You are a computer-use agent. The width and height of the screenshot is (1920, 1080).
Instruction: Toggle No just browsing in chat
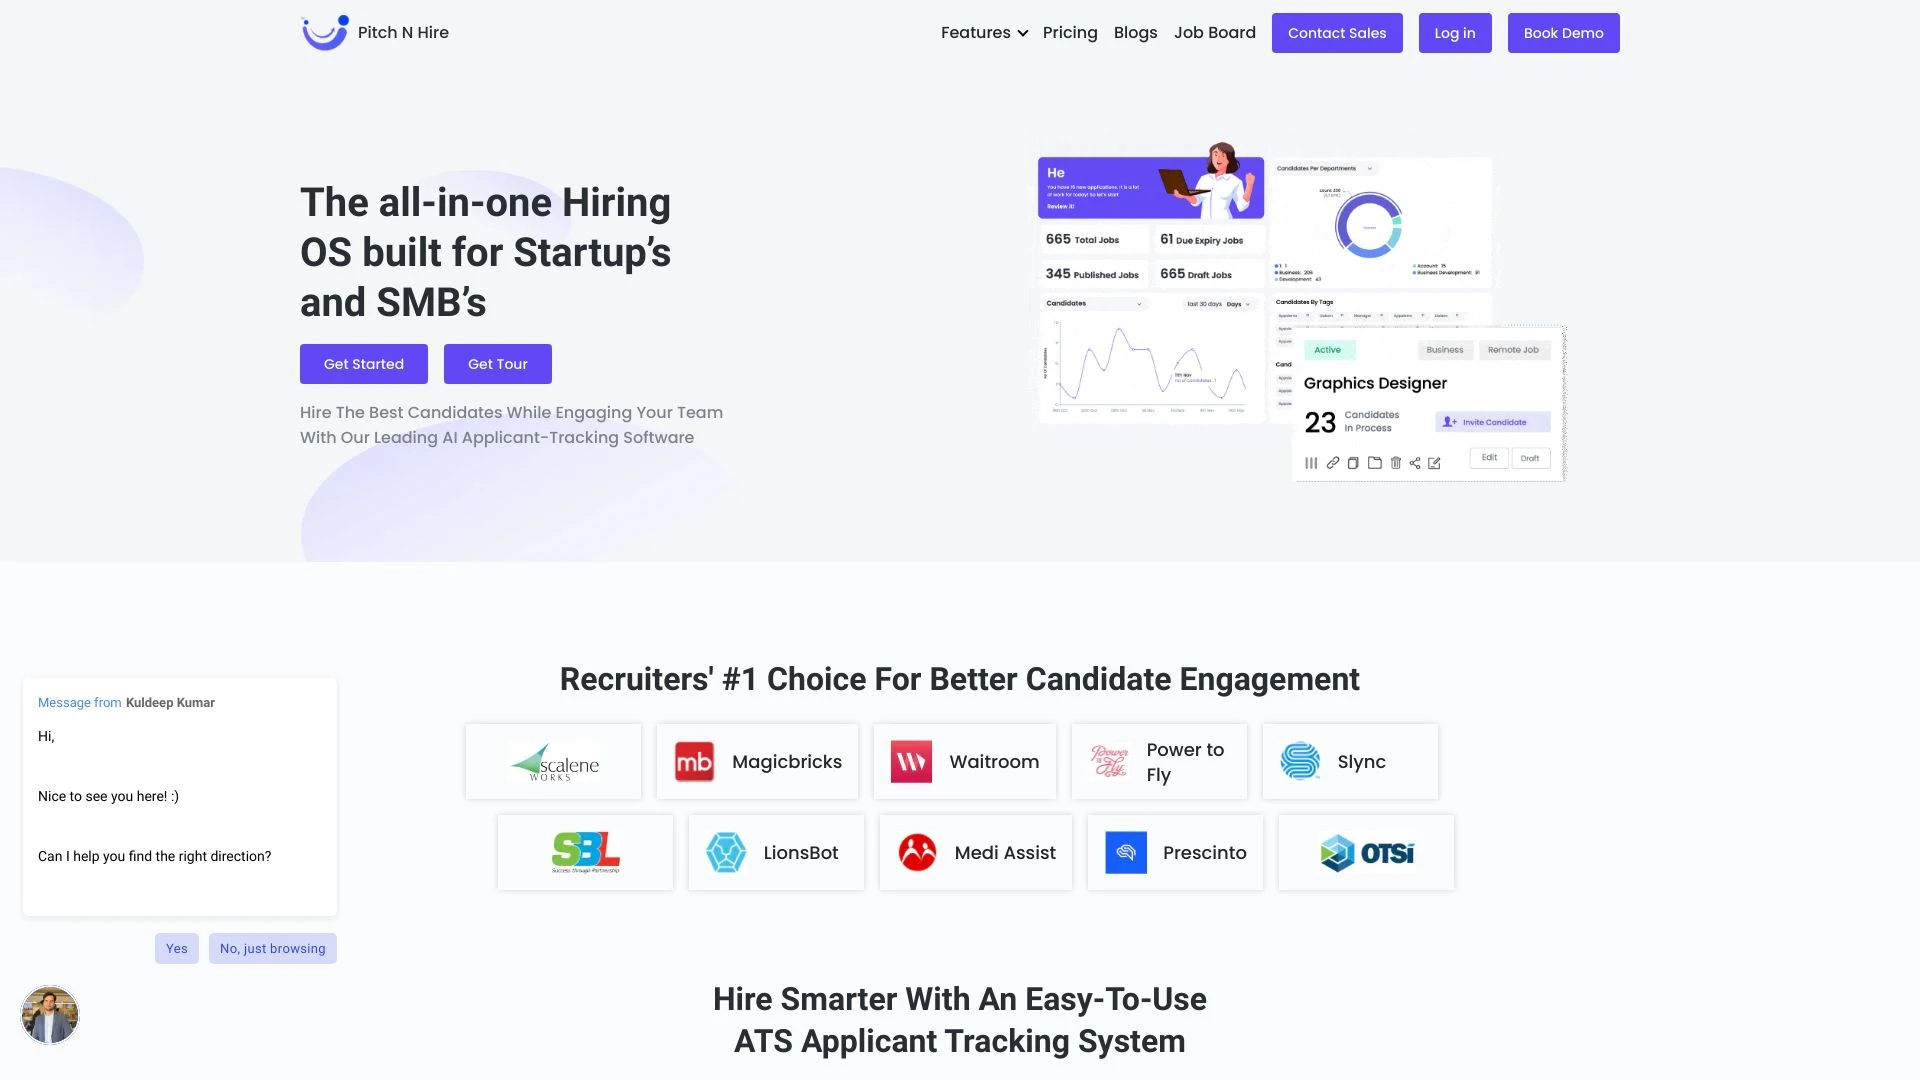pyautogui.click(x=272, y=947)
